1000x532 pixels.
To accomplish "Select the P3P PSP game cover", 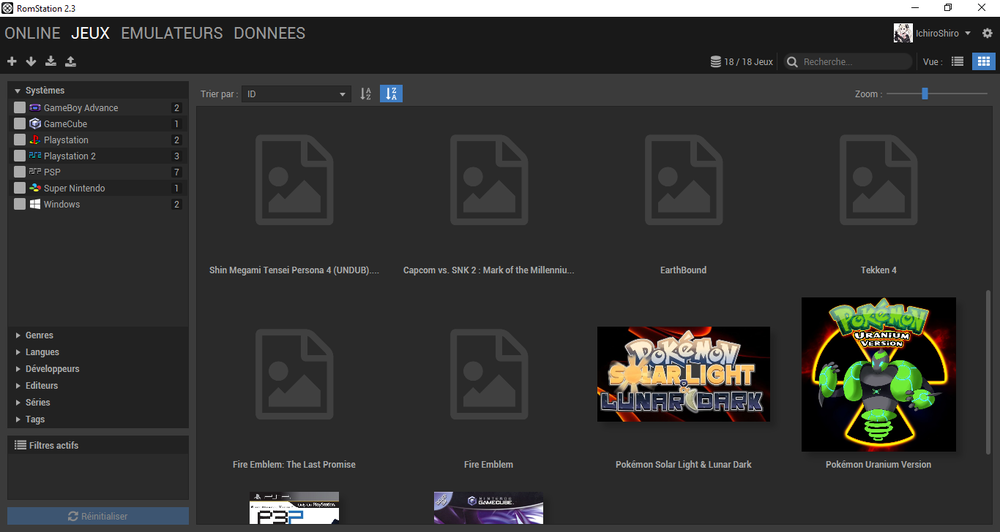I will (294, 508).
